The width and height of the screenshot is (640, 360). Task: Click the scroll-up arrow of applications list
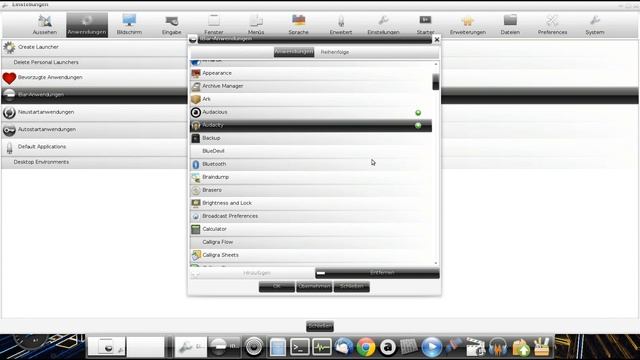click(436, 64)
